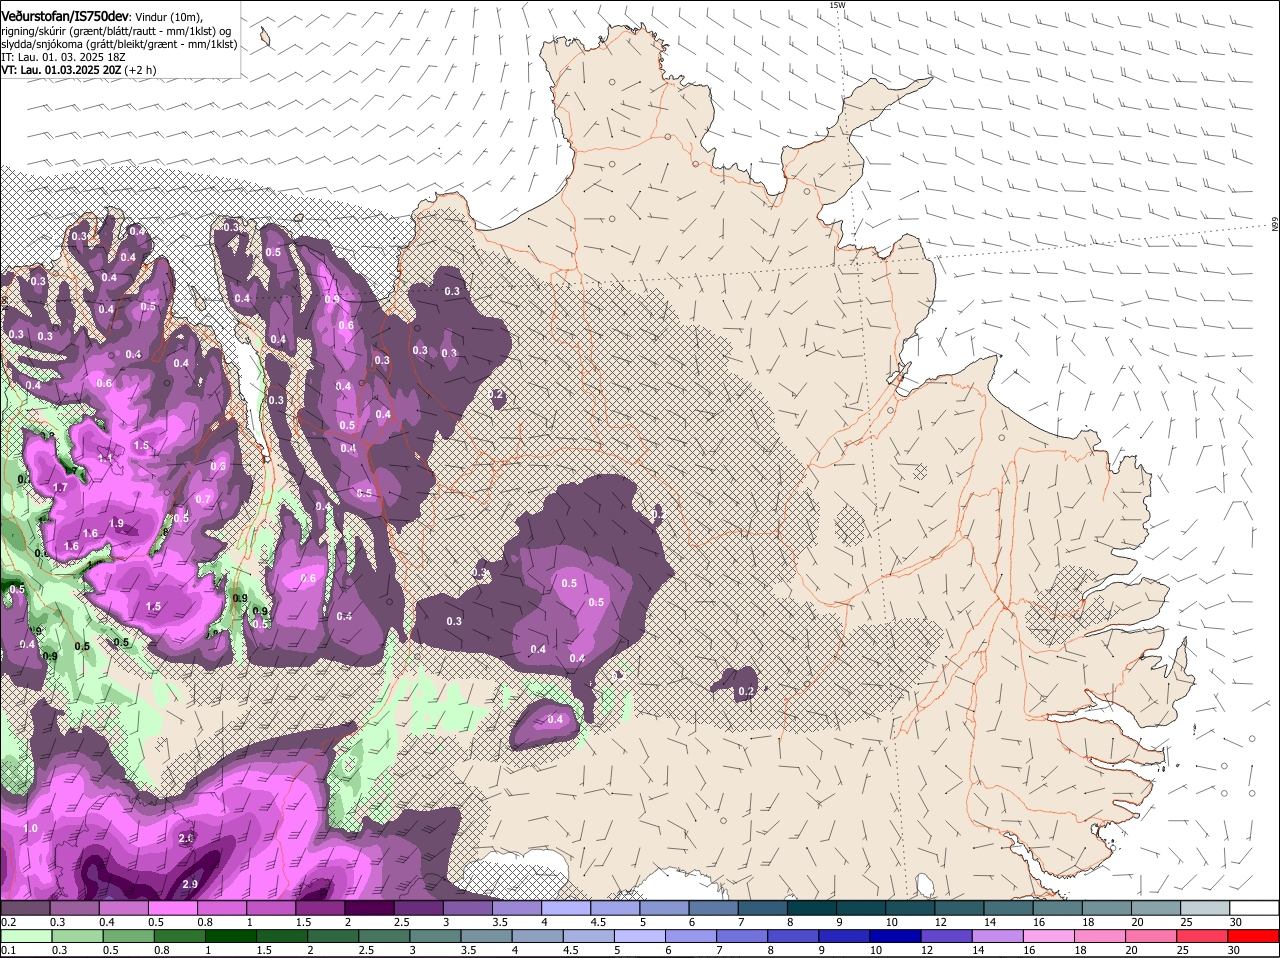Pick the snow legend swatch between 4 and 4.5

point(566,907)
